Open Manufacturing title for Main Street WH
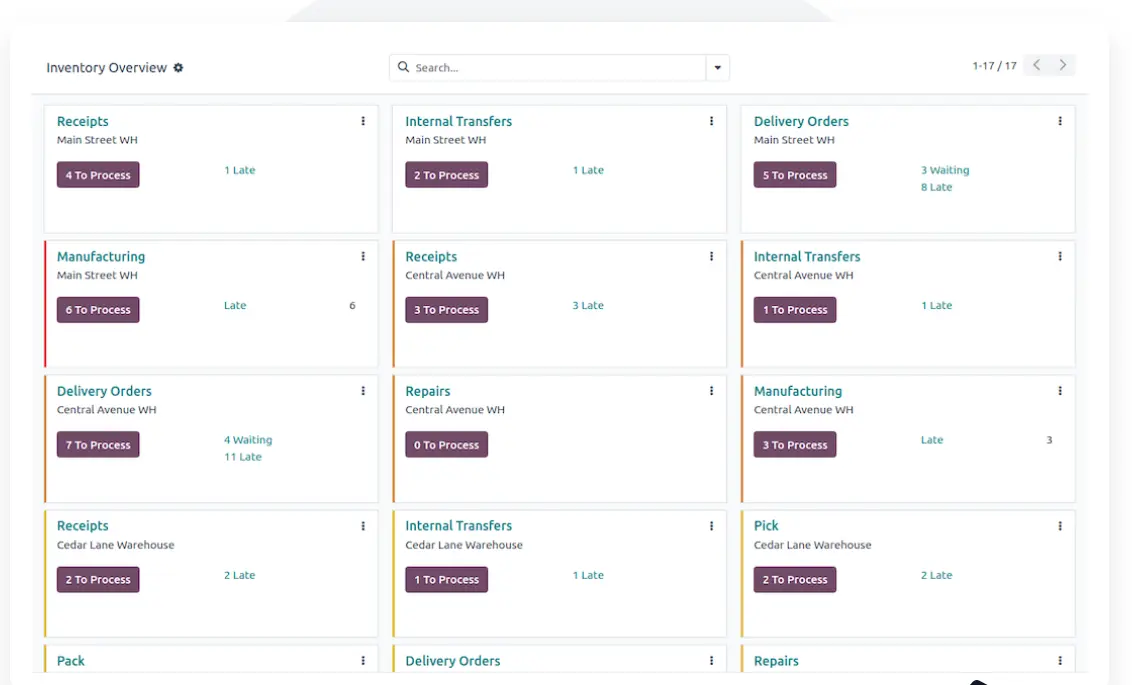The image size is (1132, 685). coord(101,256)
